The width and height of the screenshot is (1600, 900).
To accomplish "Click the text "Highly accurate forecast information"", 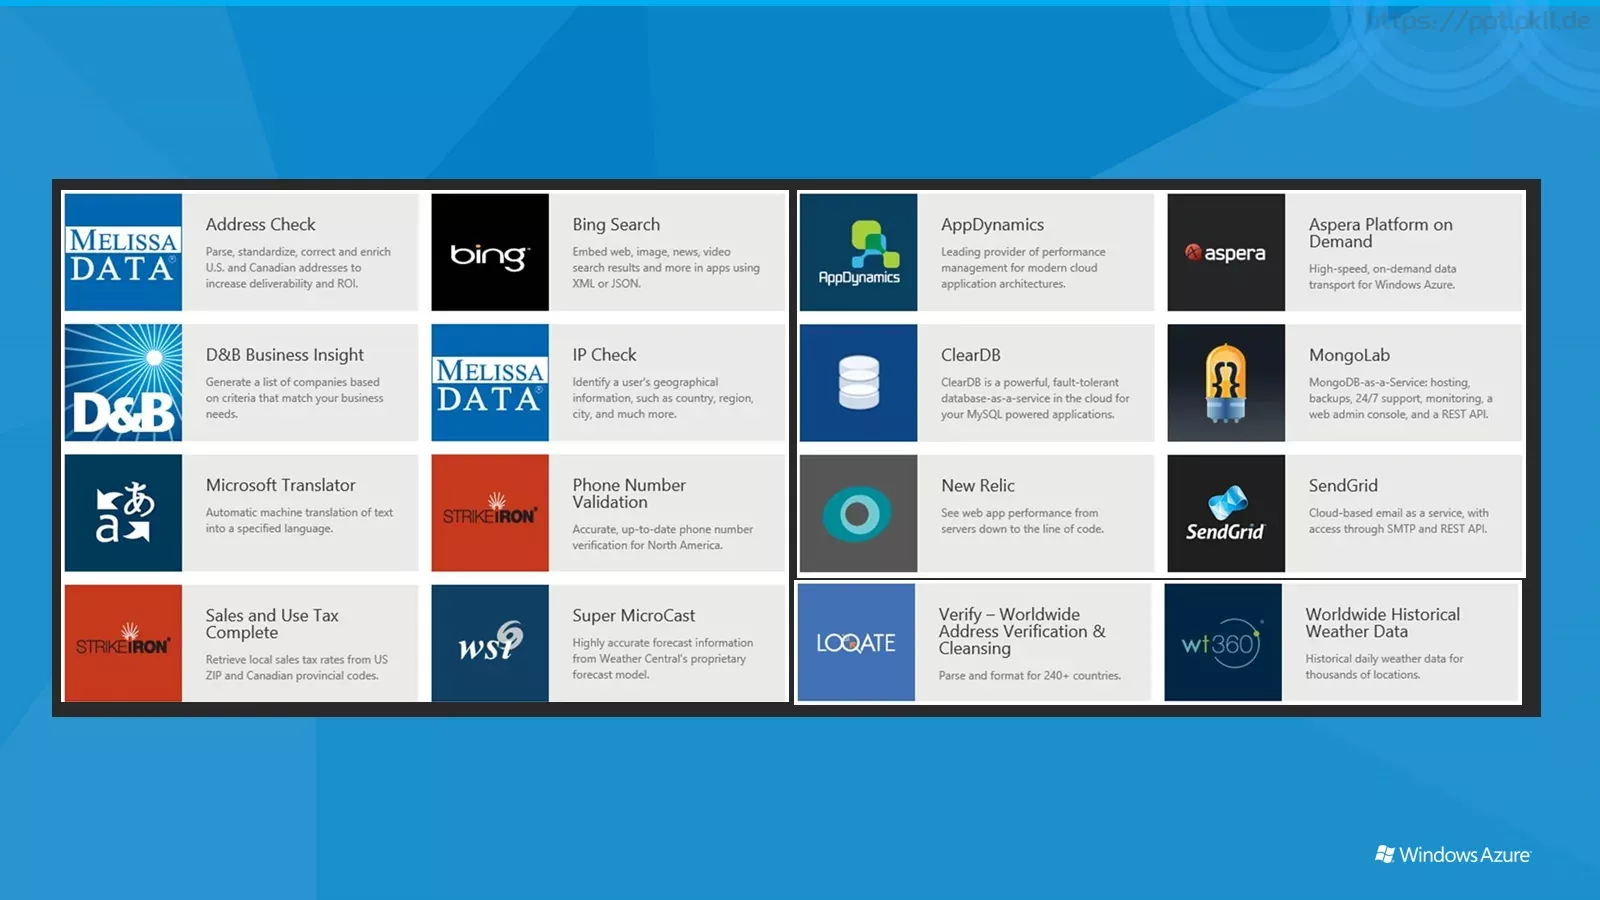I will click(x=663, y=642).
